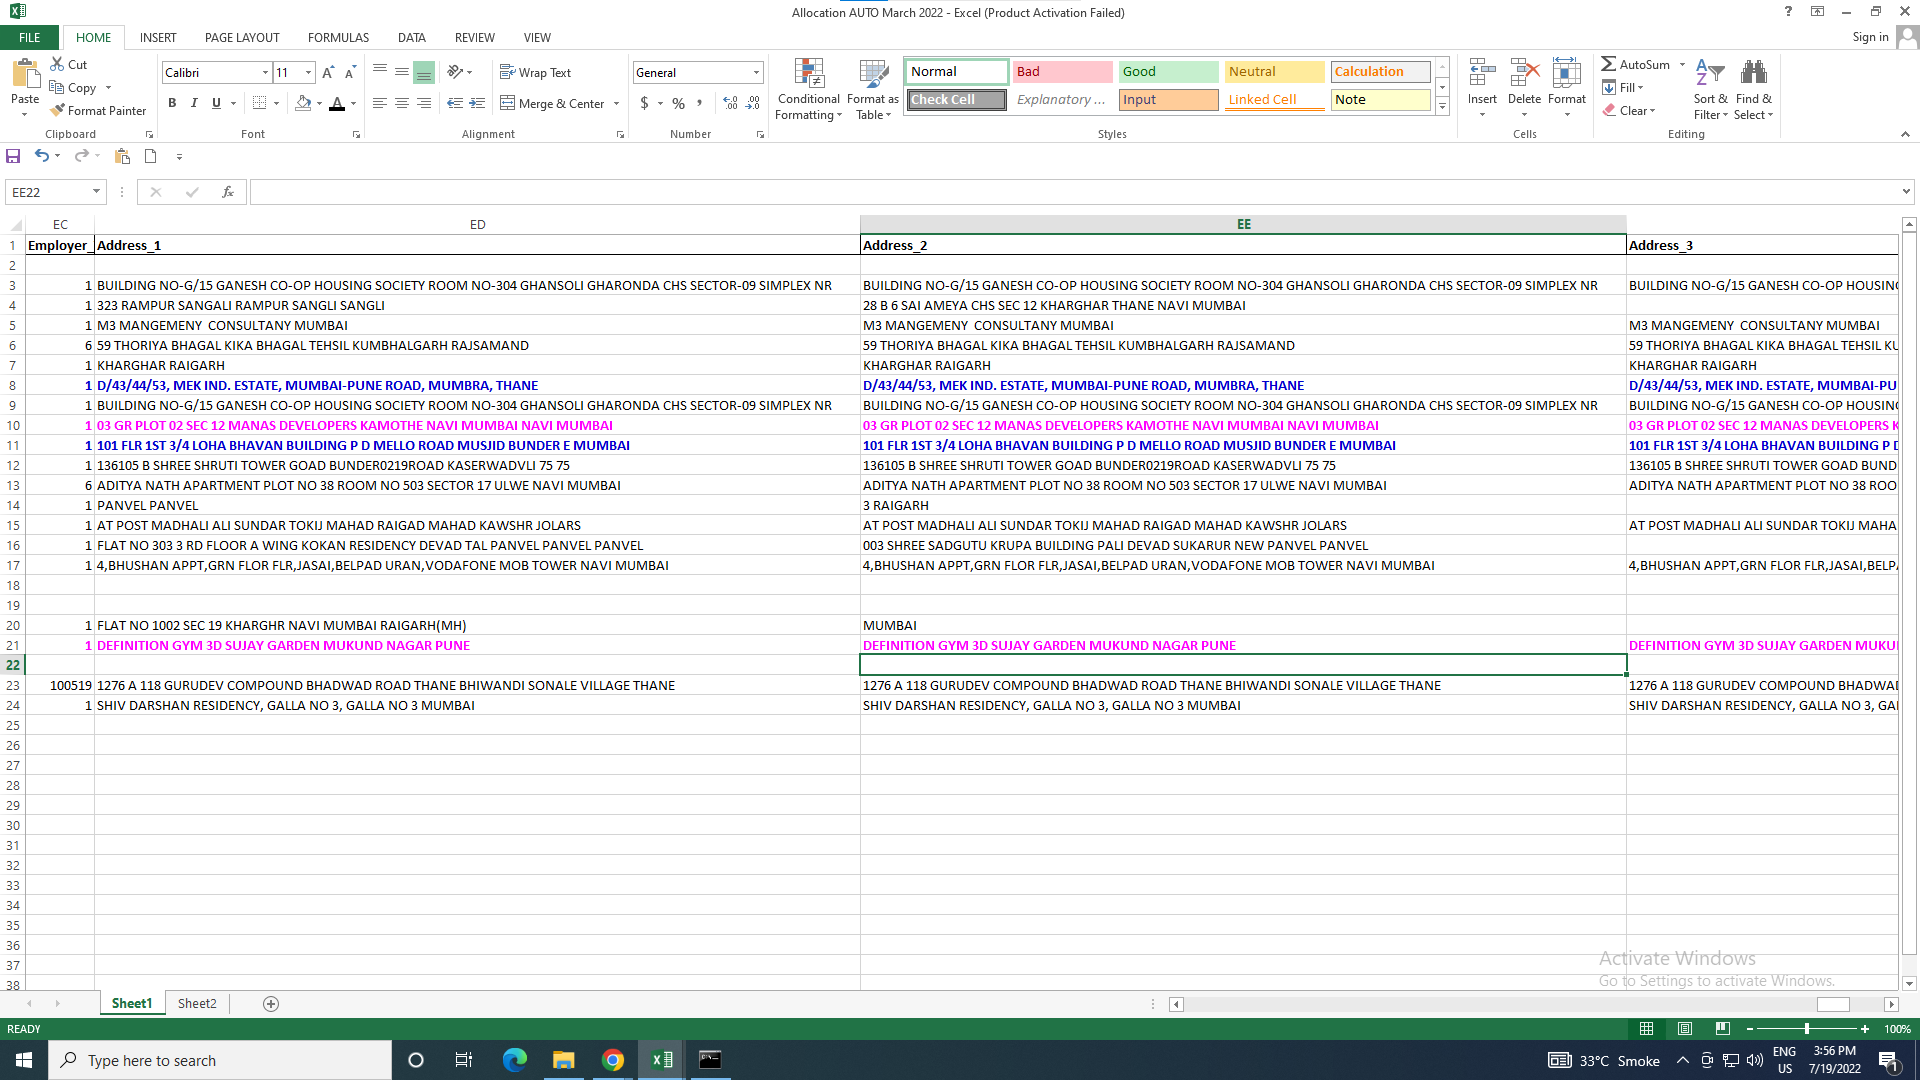
Task: Click the Sign in link
Action: 1869,37
